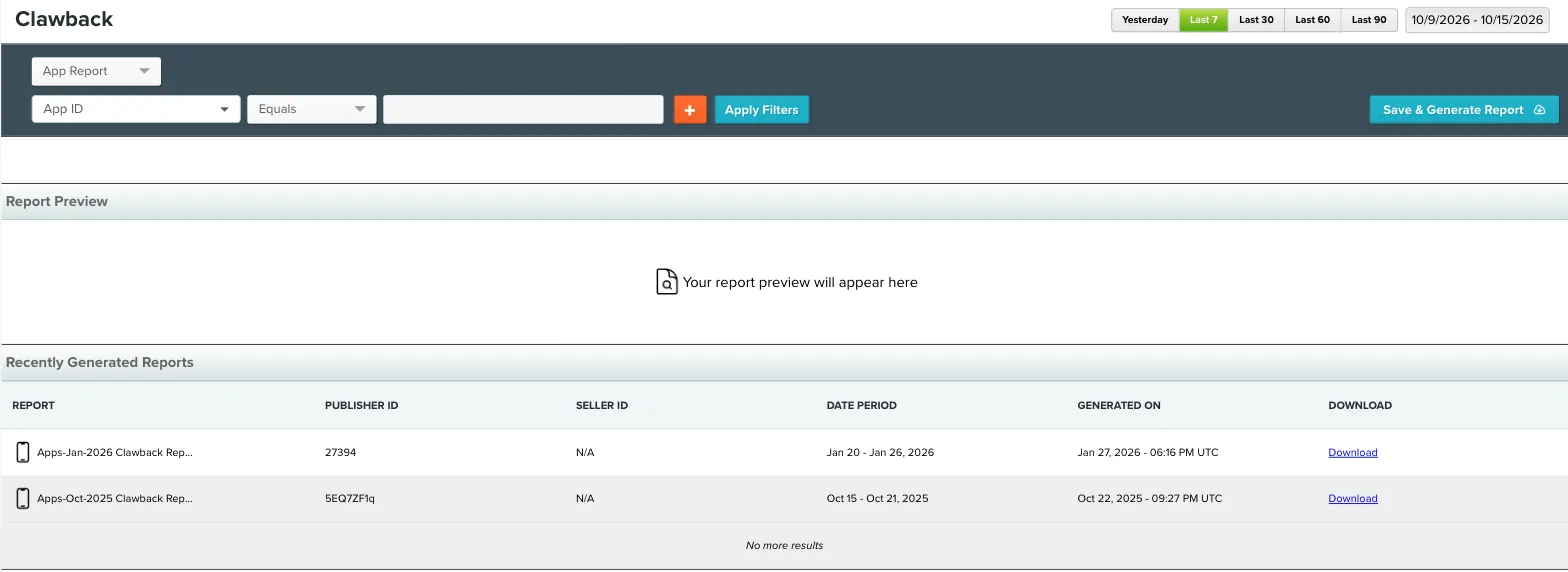
Task: Download the Apps-Jan-2026 Clawback report
Action: click(x=1353, y=453)
